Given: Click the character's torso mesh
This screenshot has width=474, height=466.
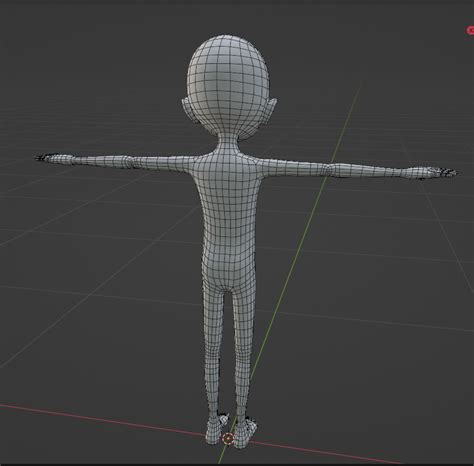Looking at the screenshot, I should tap(228, 220).
